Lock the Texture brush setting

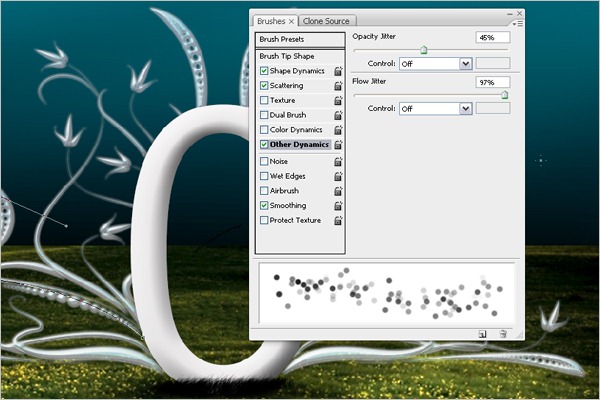pos(339,101)
